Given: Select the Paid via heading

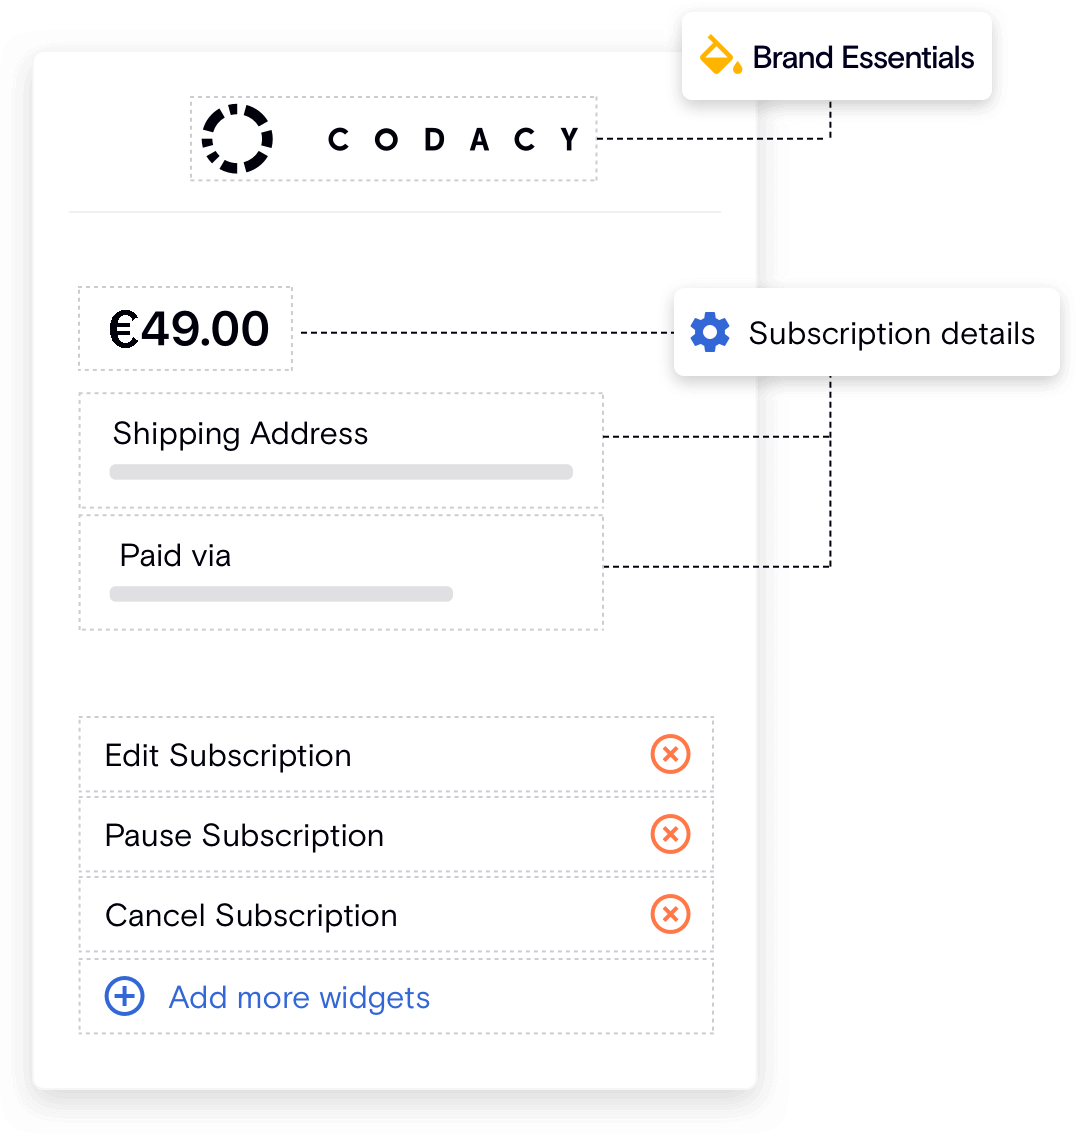Looking at the screenshot, I should point(175,555).
